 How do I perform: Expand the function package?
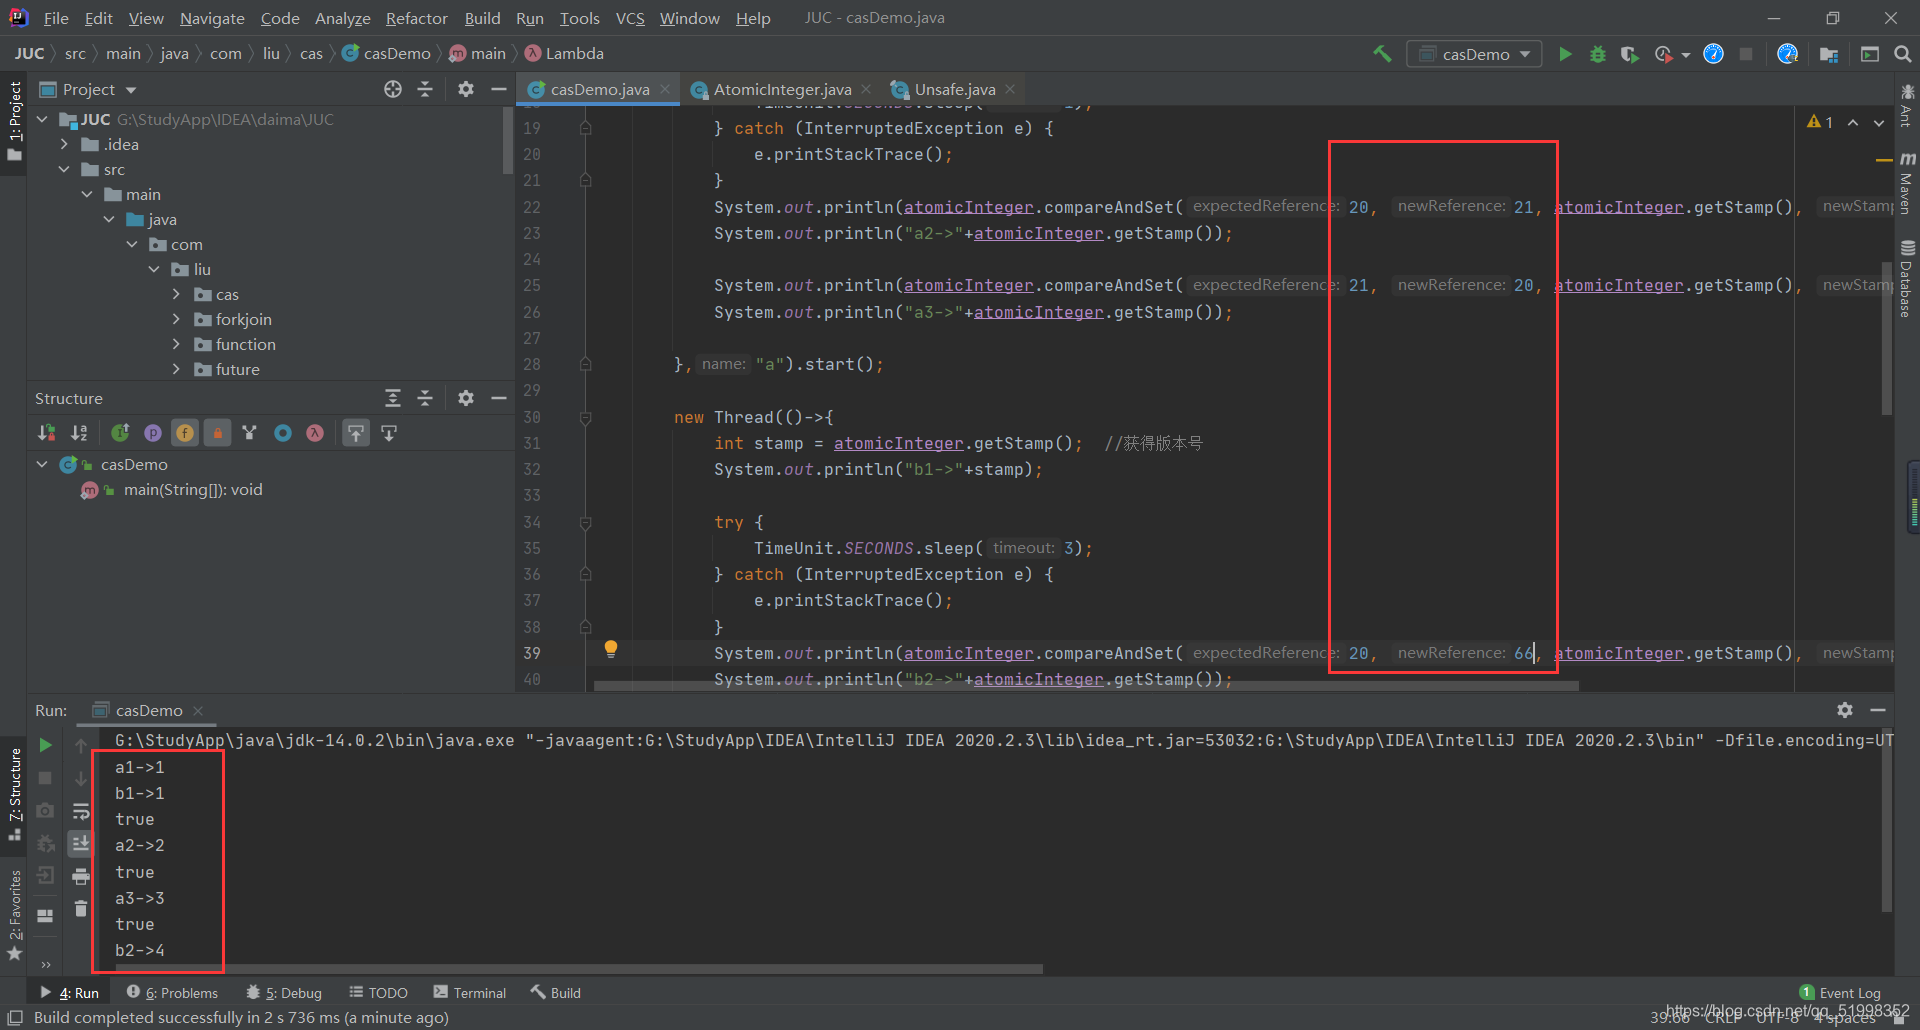(176, 344)
